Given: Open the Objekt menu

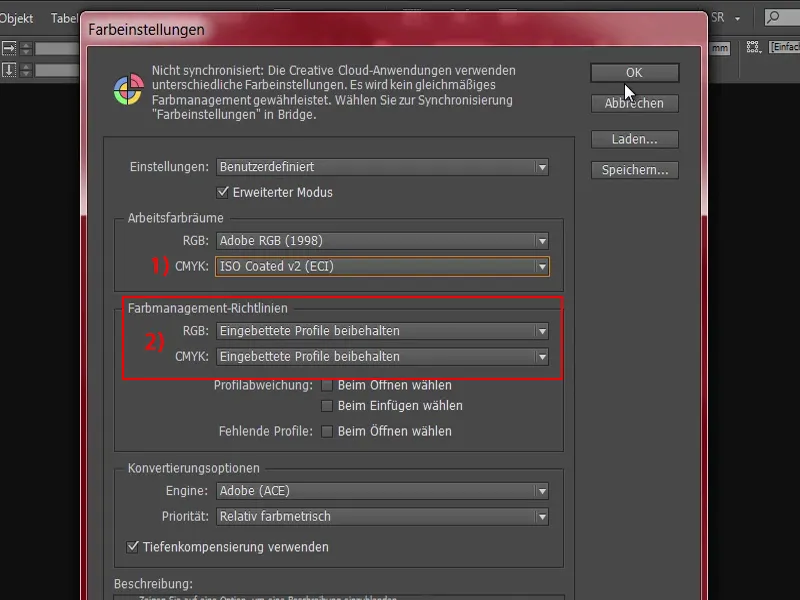Looking at the screenshot, I should click(x=16, y=18).
